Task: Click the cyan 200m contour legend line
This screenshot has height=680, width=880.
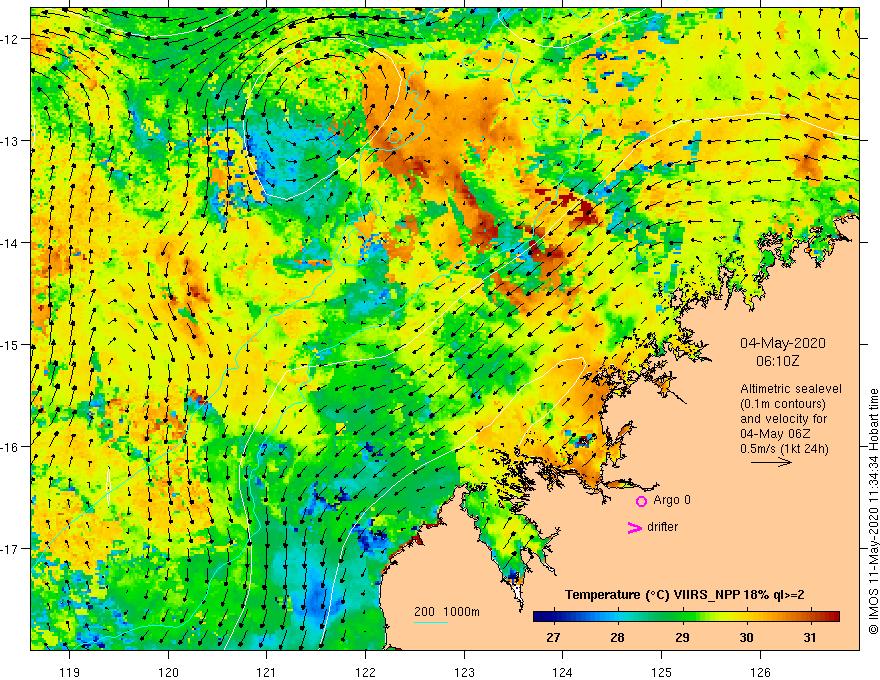Action: [430, 622]
